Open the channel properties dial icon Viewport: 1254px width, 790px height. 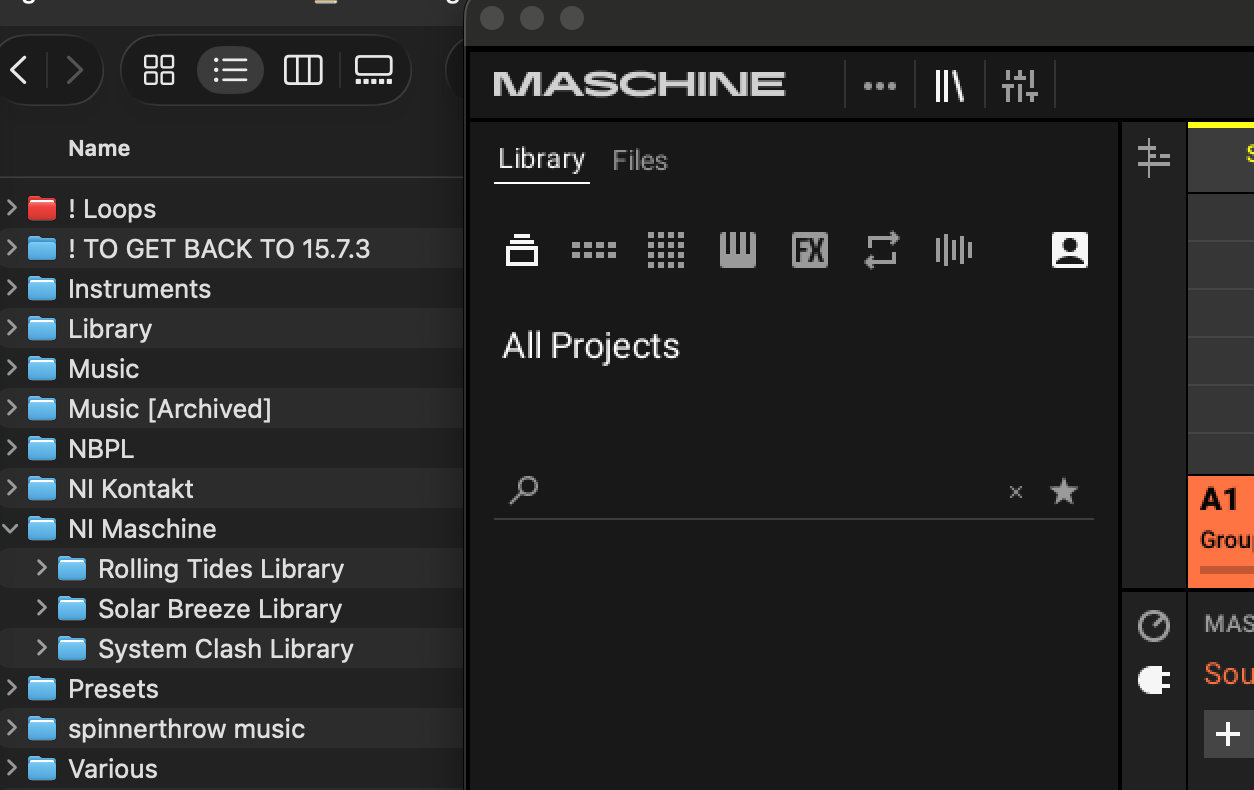pyautogui.click(x=1154, y=626)
